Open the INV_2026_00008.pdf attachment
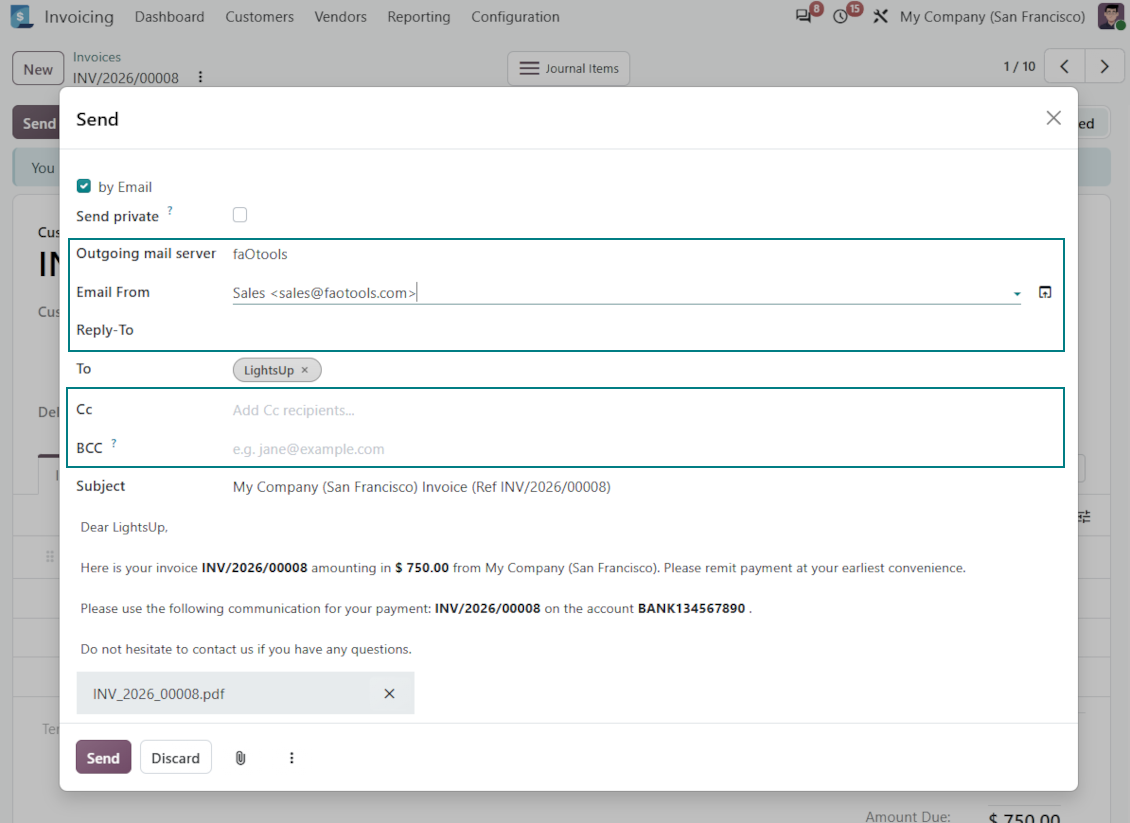The width and height of the screenshot is (1130, 823). tap(159, 693)
